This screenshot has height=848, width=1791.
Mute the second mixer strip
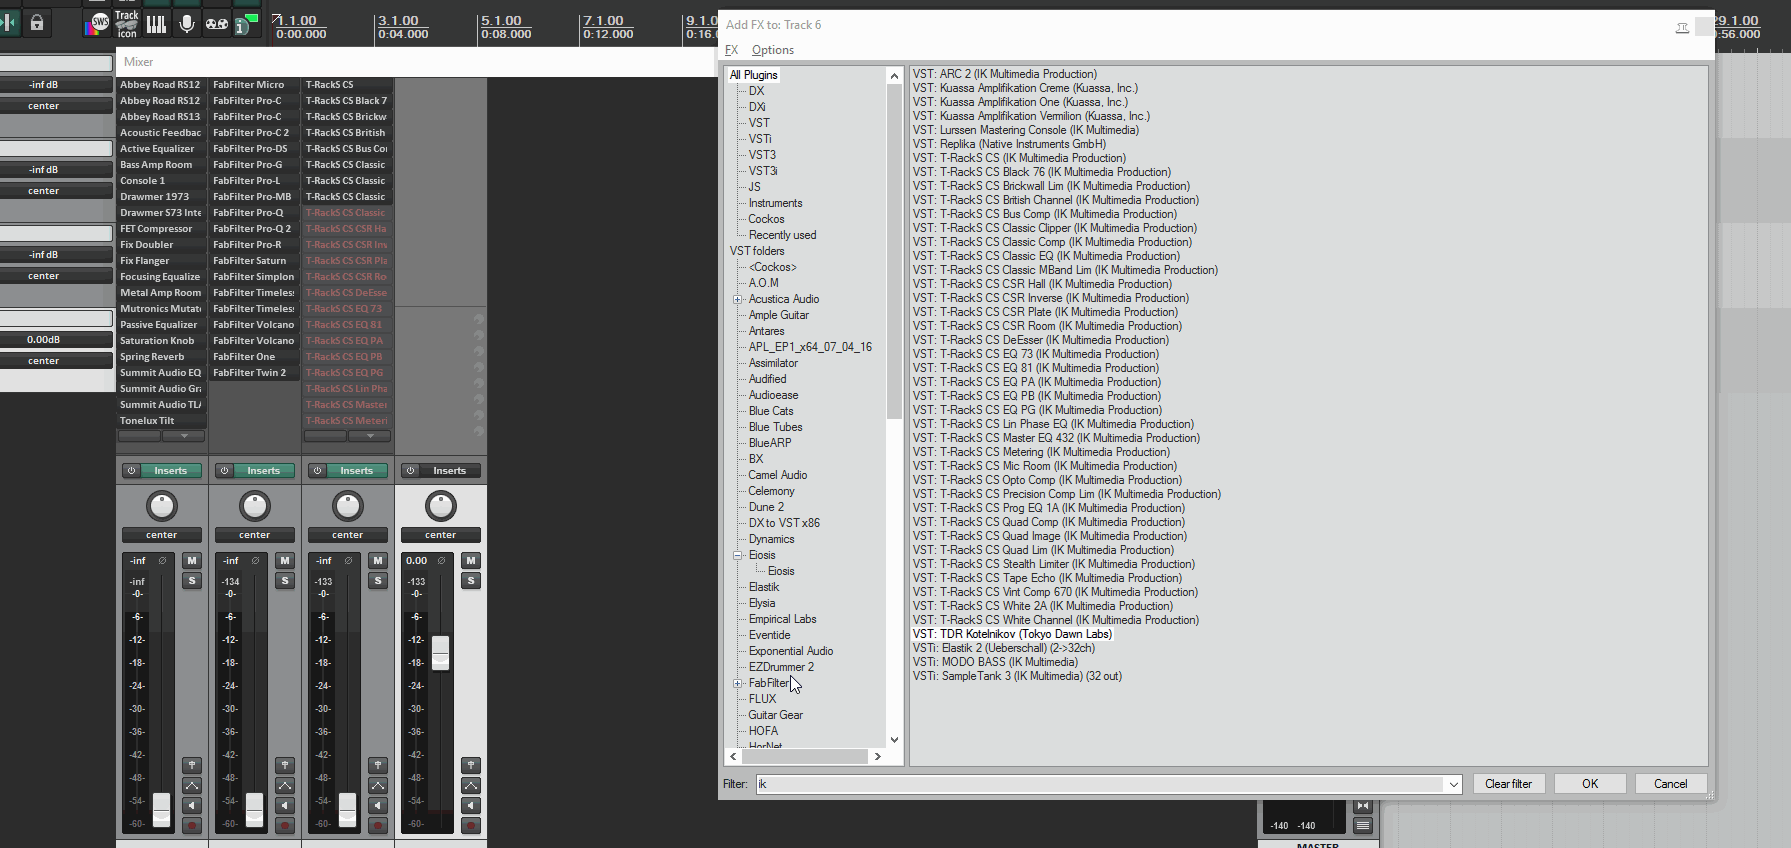point(285,561)
